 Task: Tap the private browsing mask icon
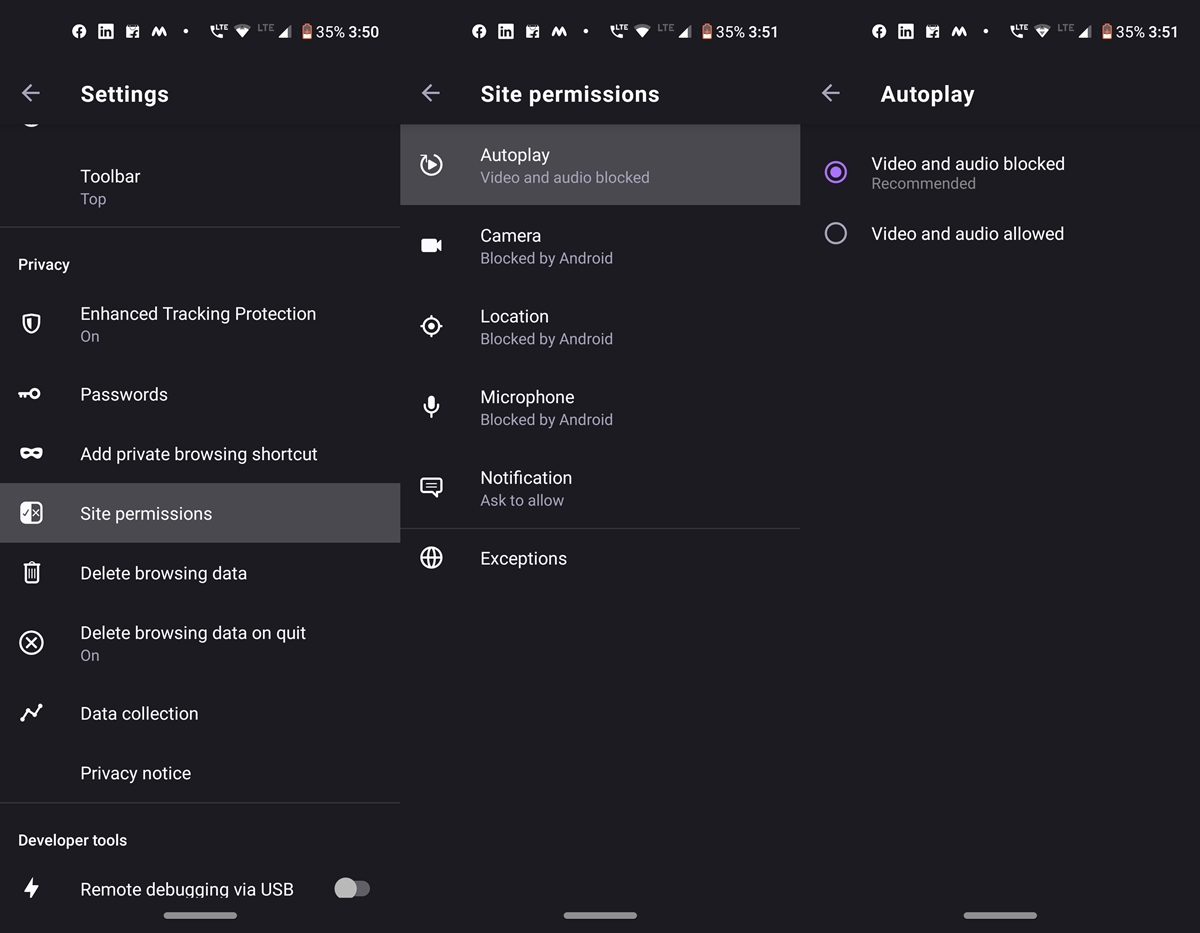point(31,454)
